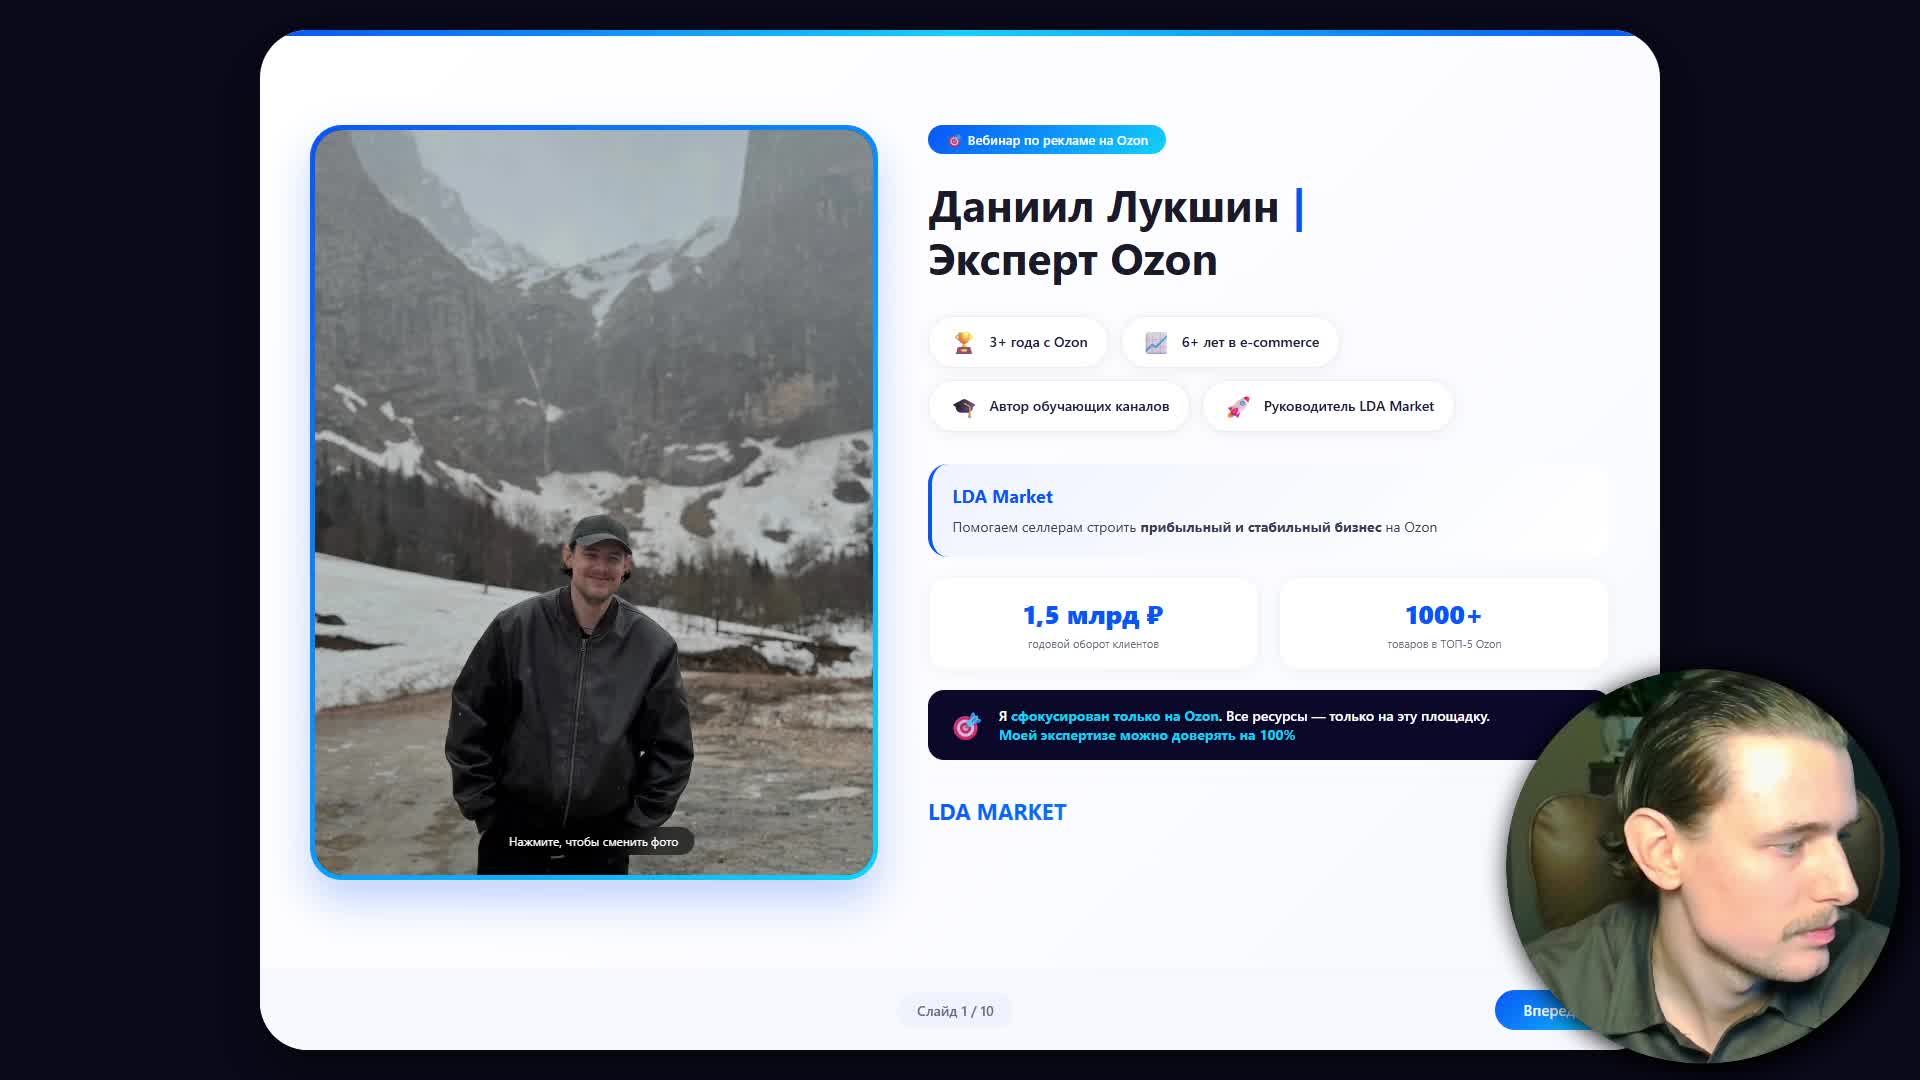Click the "Руководитель LDA Market" badge
The image size is (1920, 1080).
tap(1327, 406)
